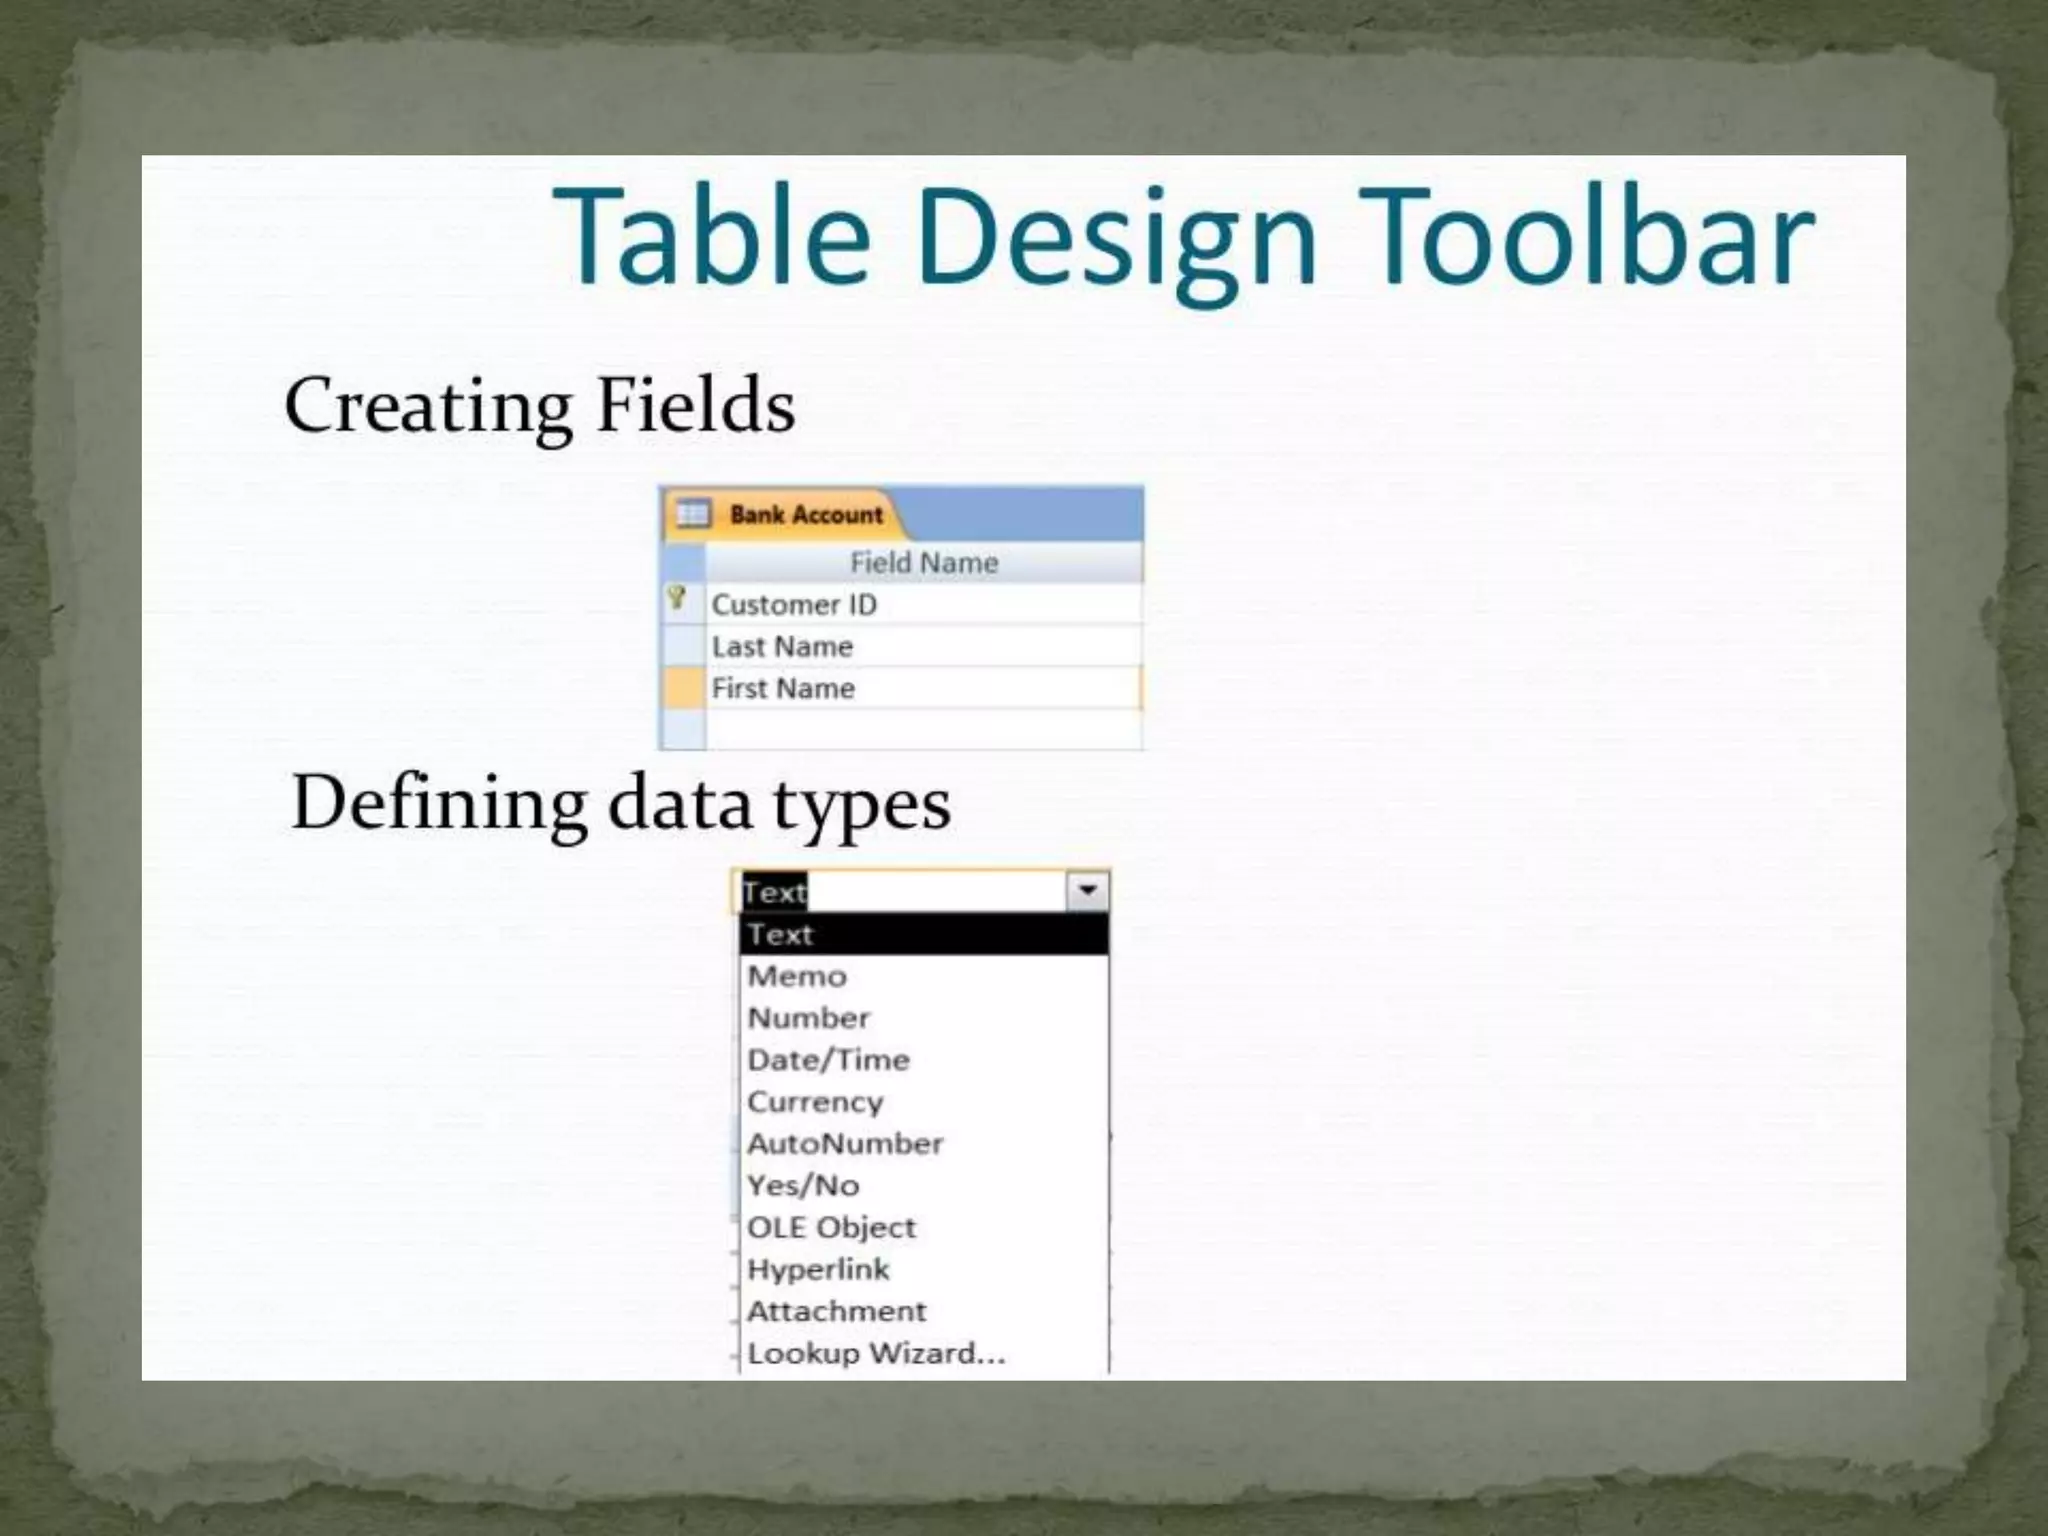The width and height of the screenshot is (2048, 1536).
Task: Expand the data type dropdown arrow
Action: coord(1087,890)
